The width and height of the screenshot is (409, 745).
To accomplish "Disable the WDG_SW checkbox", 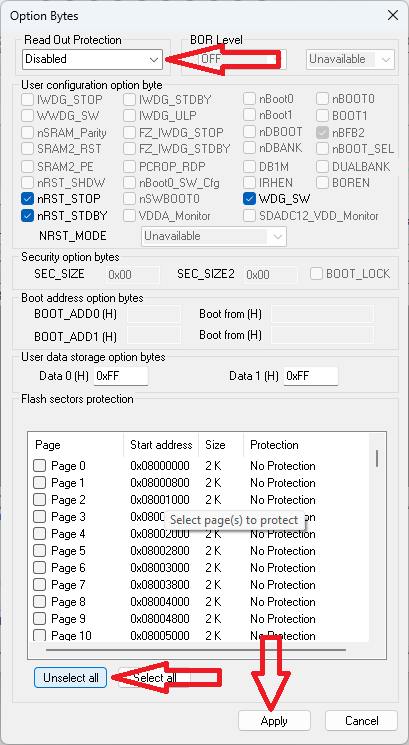I will pyautogui.click(x=249, y=199).
